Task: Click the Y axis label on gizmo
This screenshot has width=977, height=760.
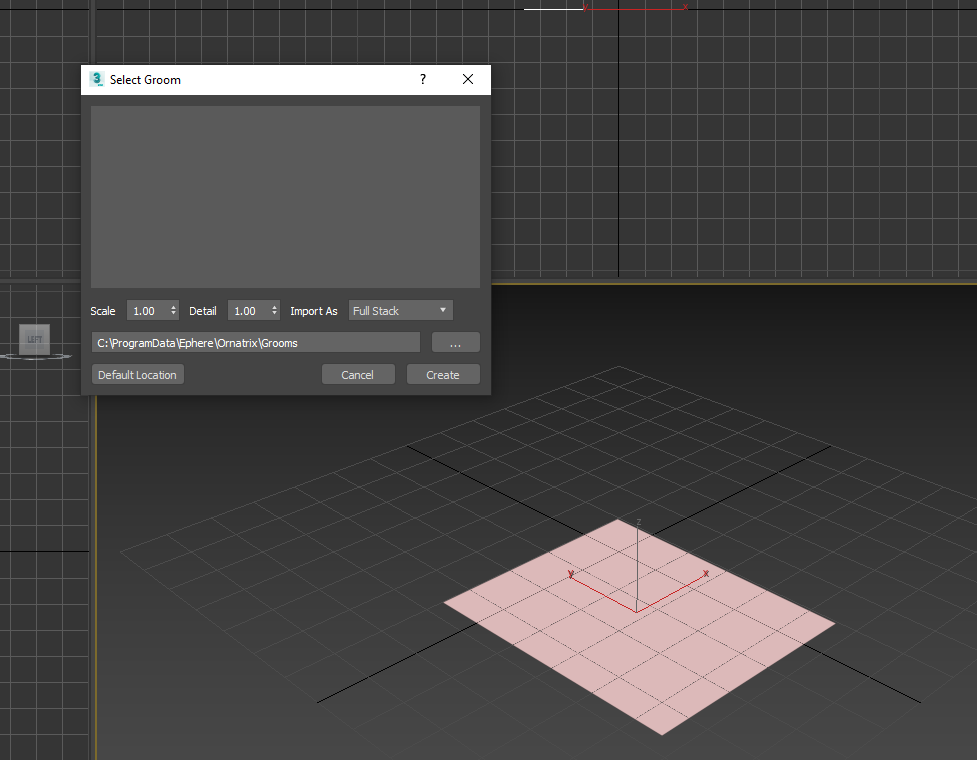Action: 570,575
